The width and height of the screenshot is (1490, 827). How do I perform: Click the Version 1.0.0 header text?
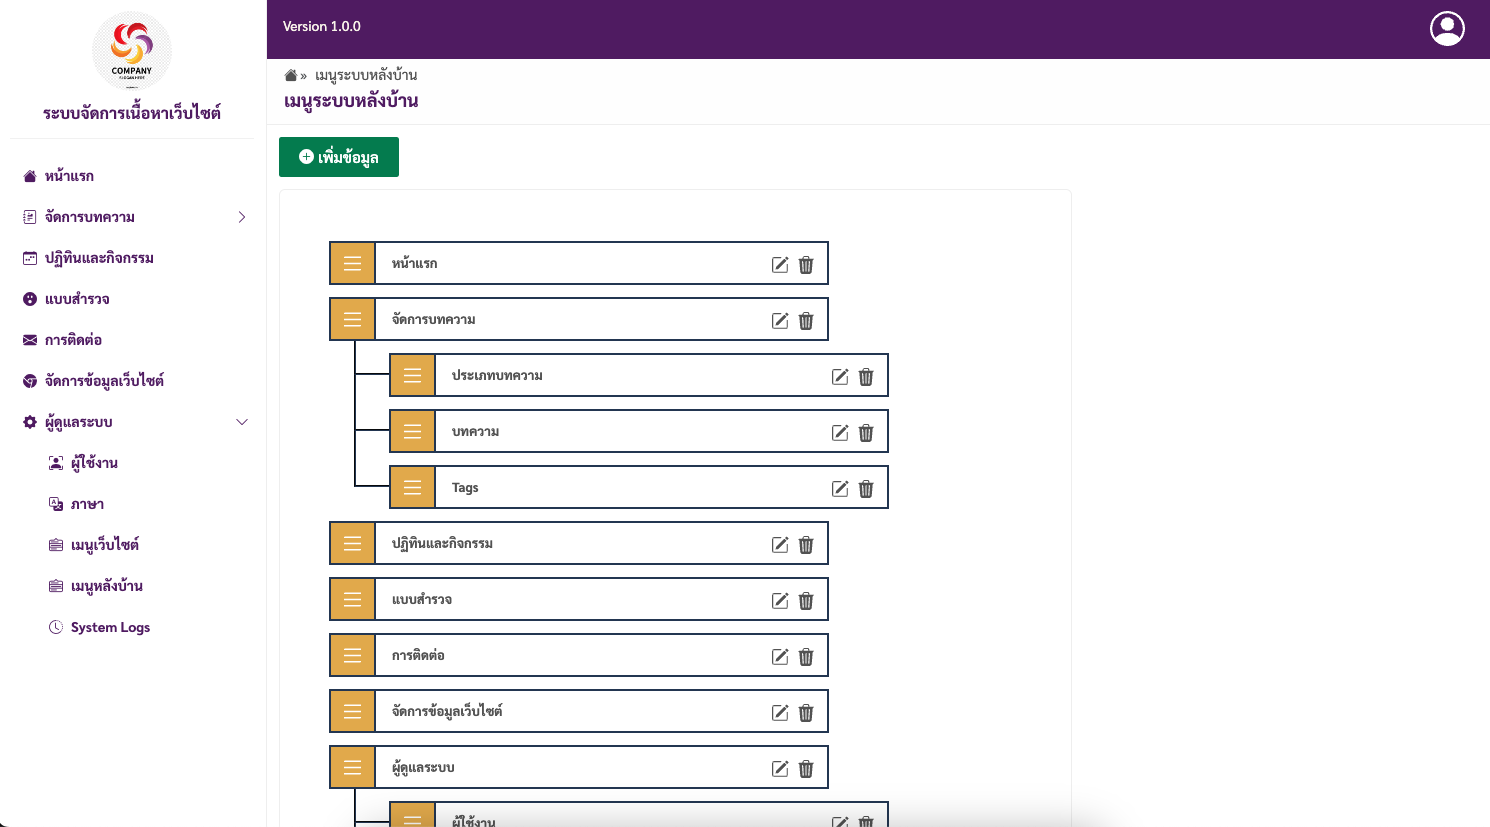coord(322,26)
